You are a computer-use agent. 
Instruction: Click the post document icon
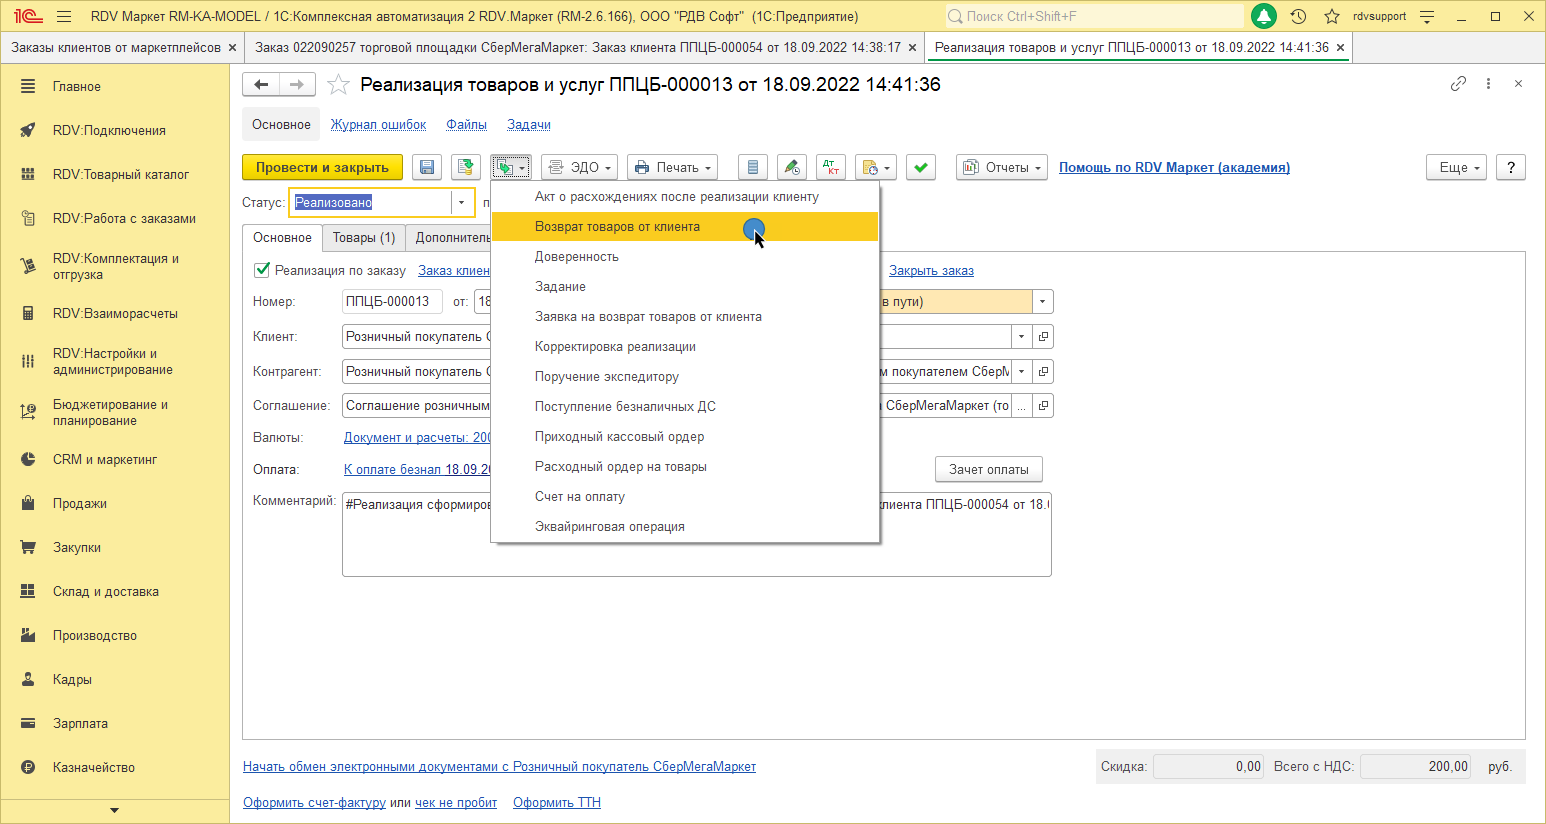[465, 168]
